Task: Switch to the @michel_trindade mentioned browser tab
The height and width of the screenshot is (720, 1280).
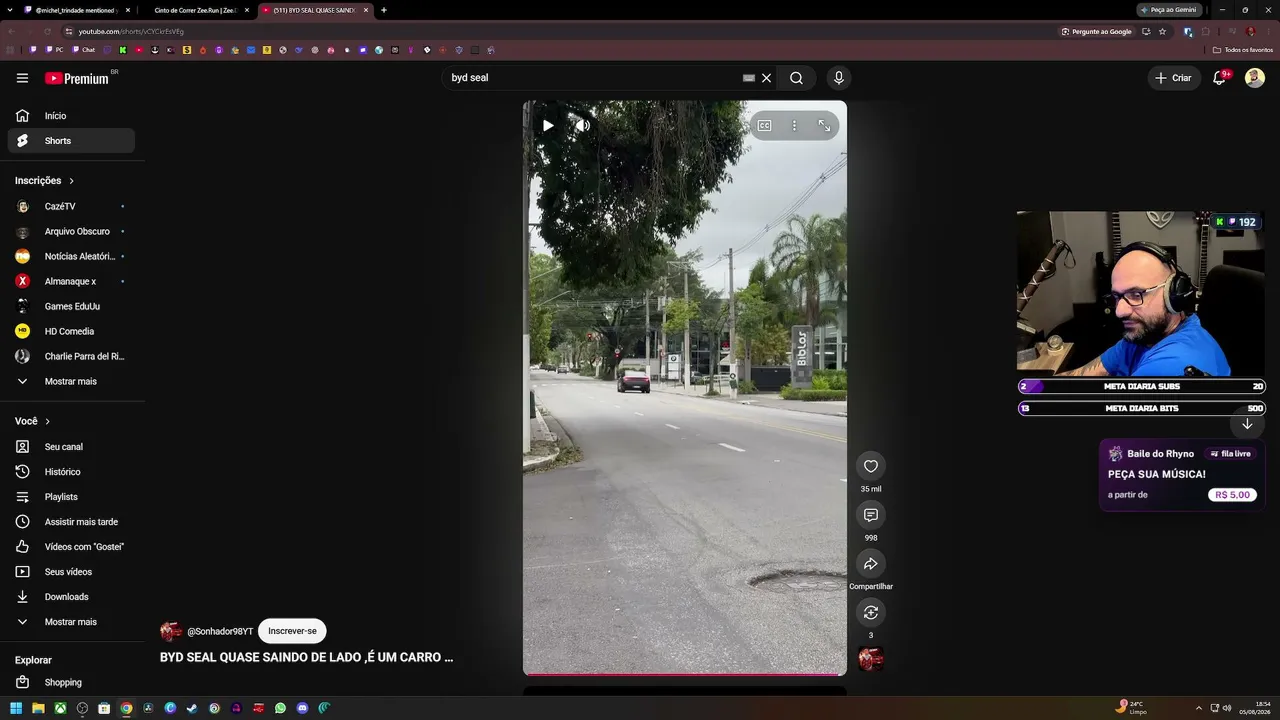Action: click(x=77, y=10)
